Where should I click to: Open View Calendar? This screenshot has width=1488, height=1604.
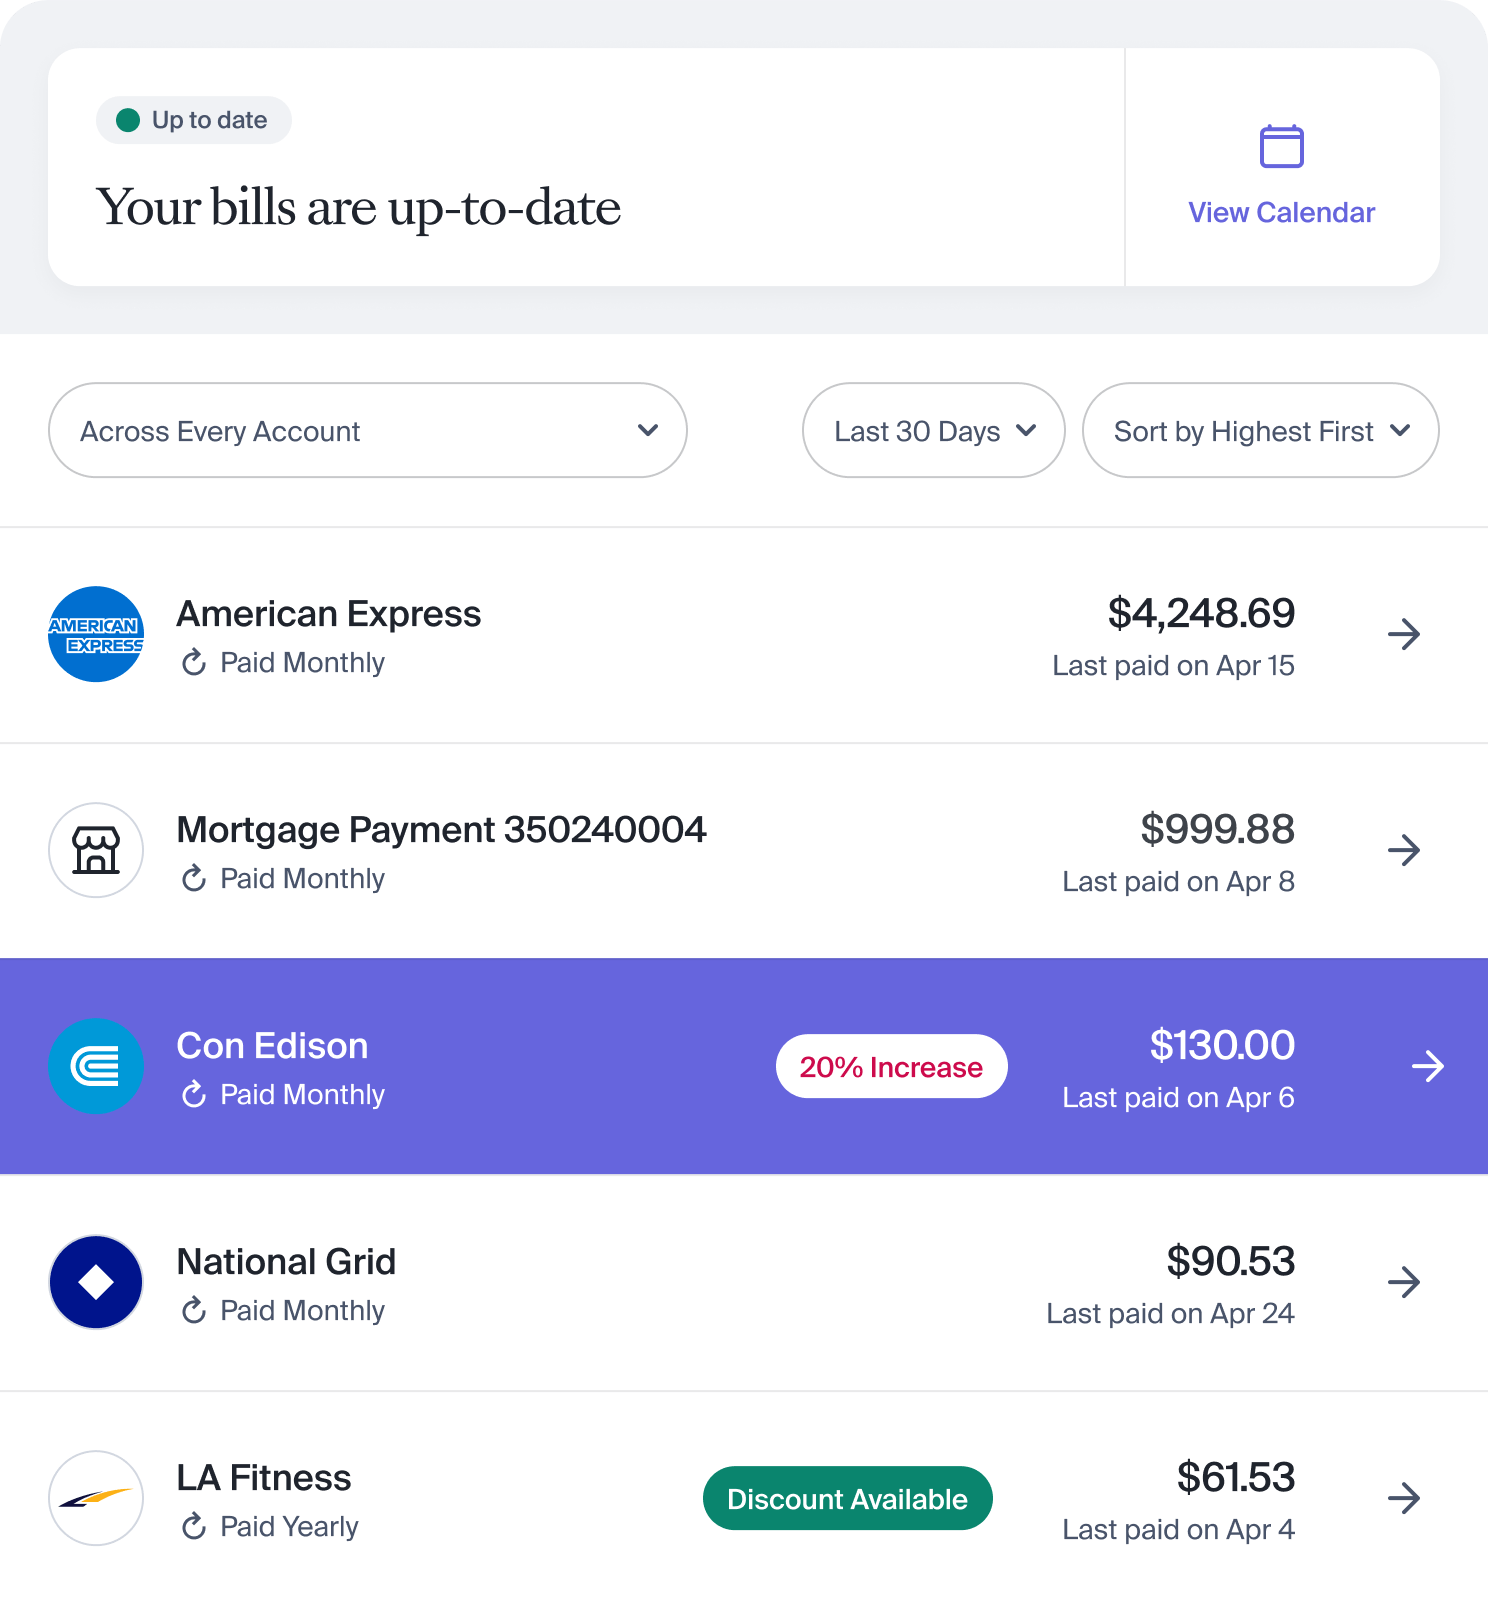[x=1281, y=212]
